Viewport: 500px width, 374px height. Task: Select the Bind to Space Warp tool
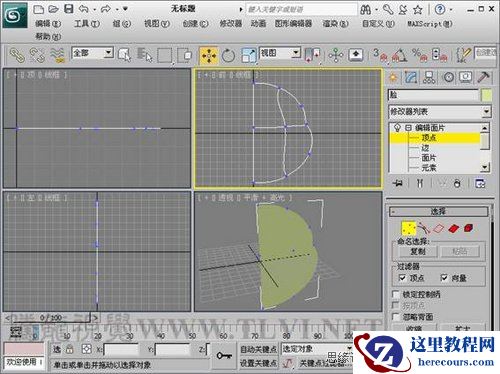tap(57, 55)
